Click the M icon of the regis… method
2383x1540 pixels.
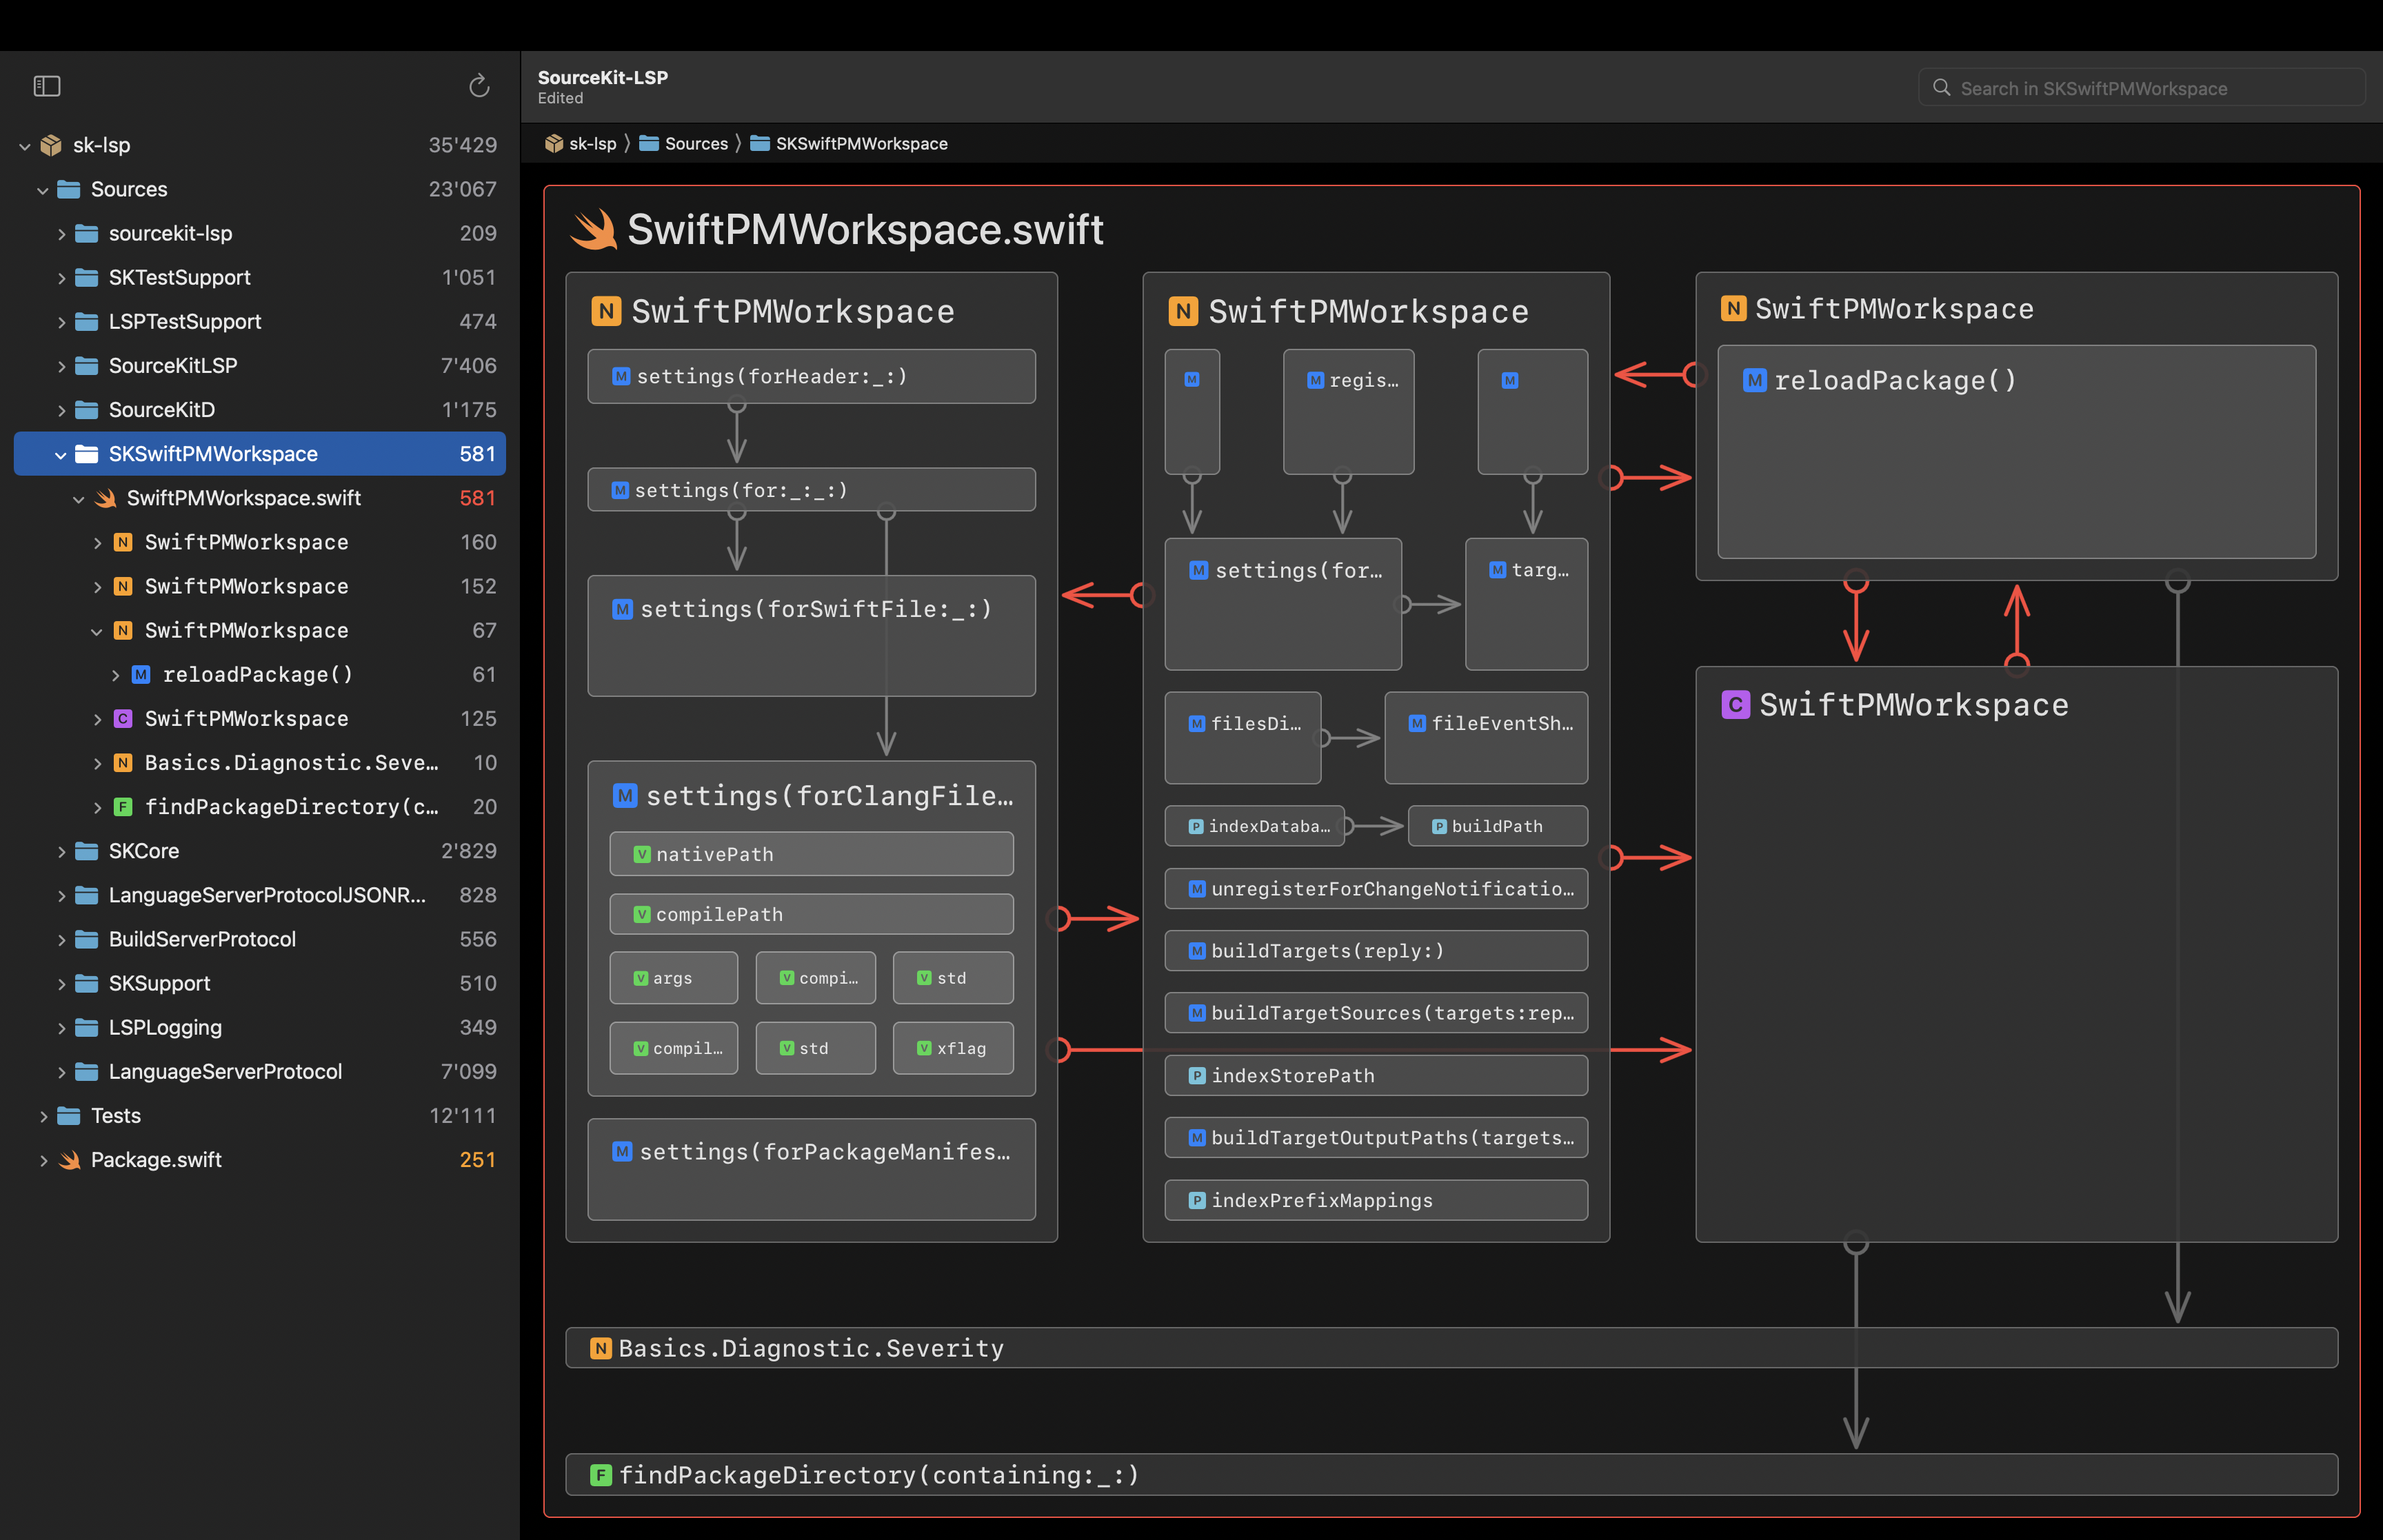(1315, 380)
